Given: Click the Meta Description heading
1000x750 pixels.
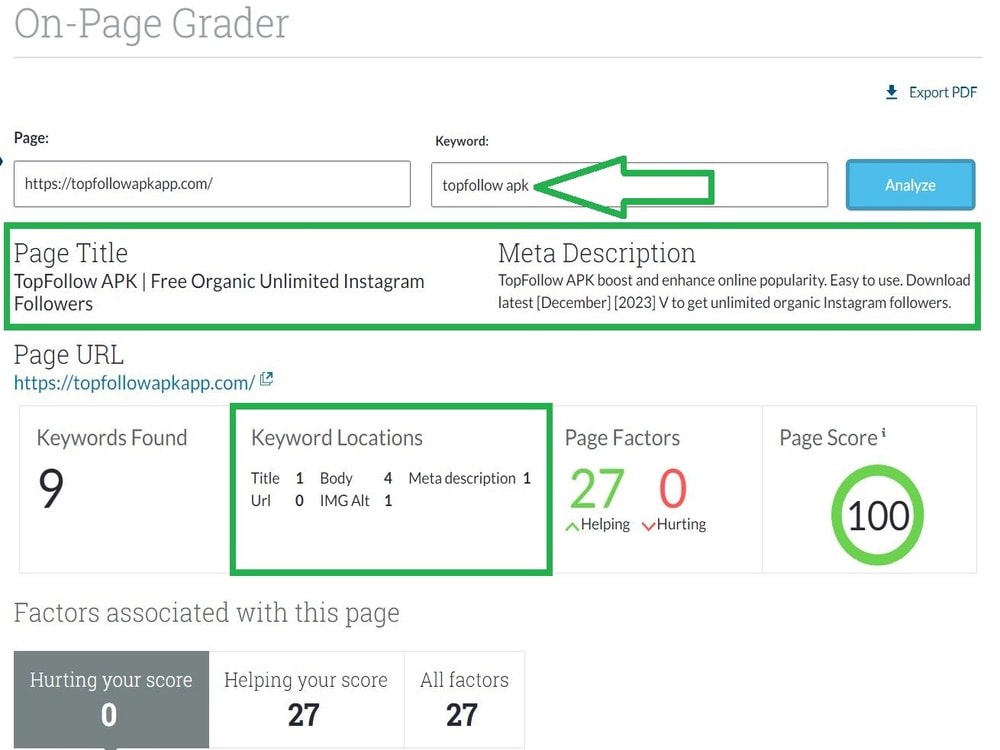Looking at the screenshot, I should [x=596, y=253].
